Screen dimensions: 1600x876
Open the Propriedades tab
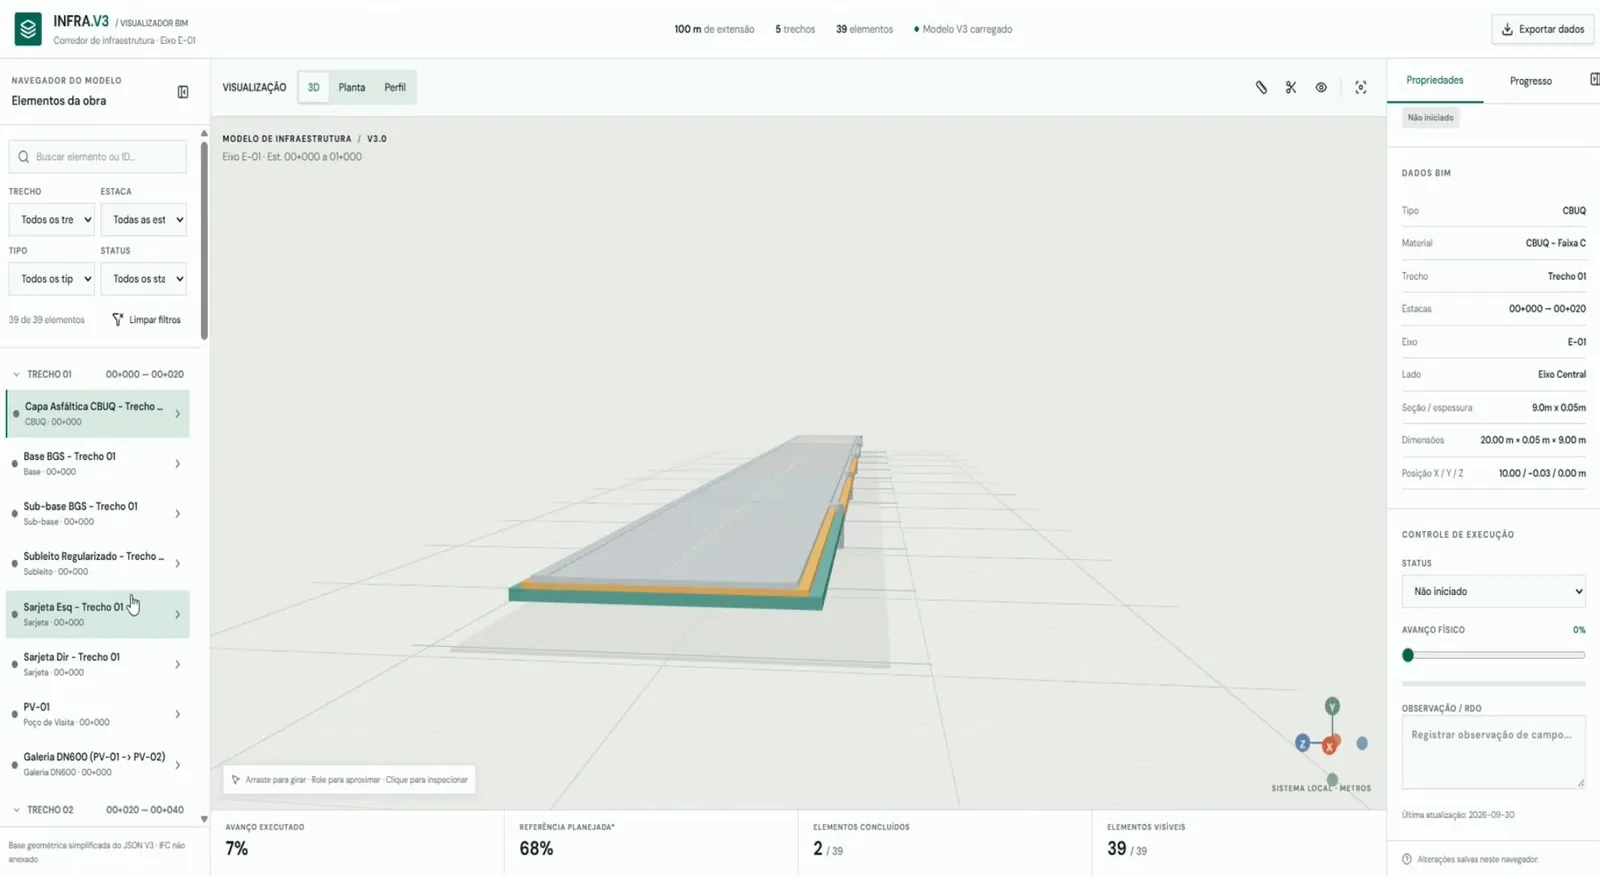[x=1434, y=81]
